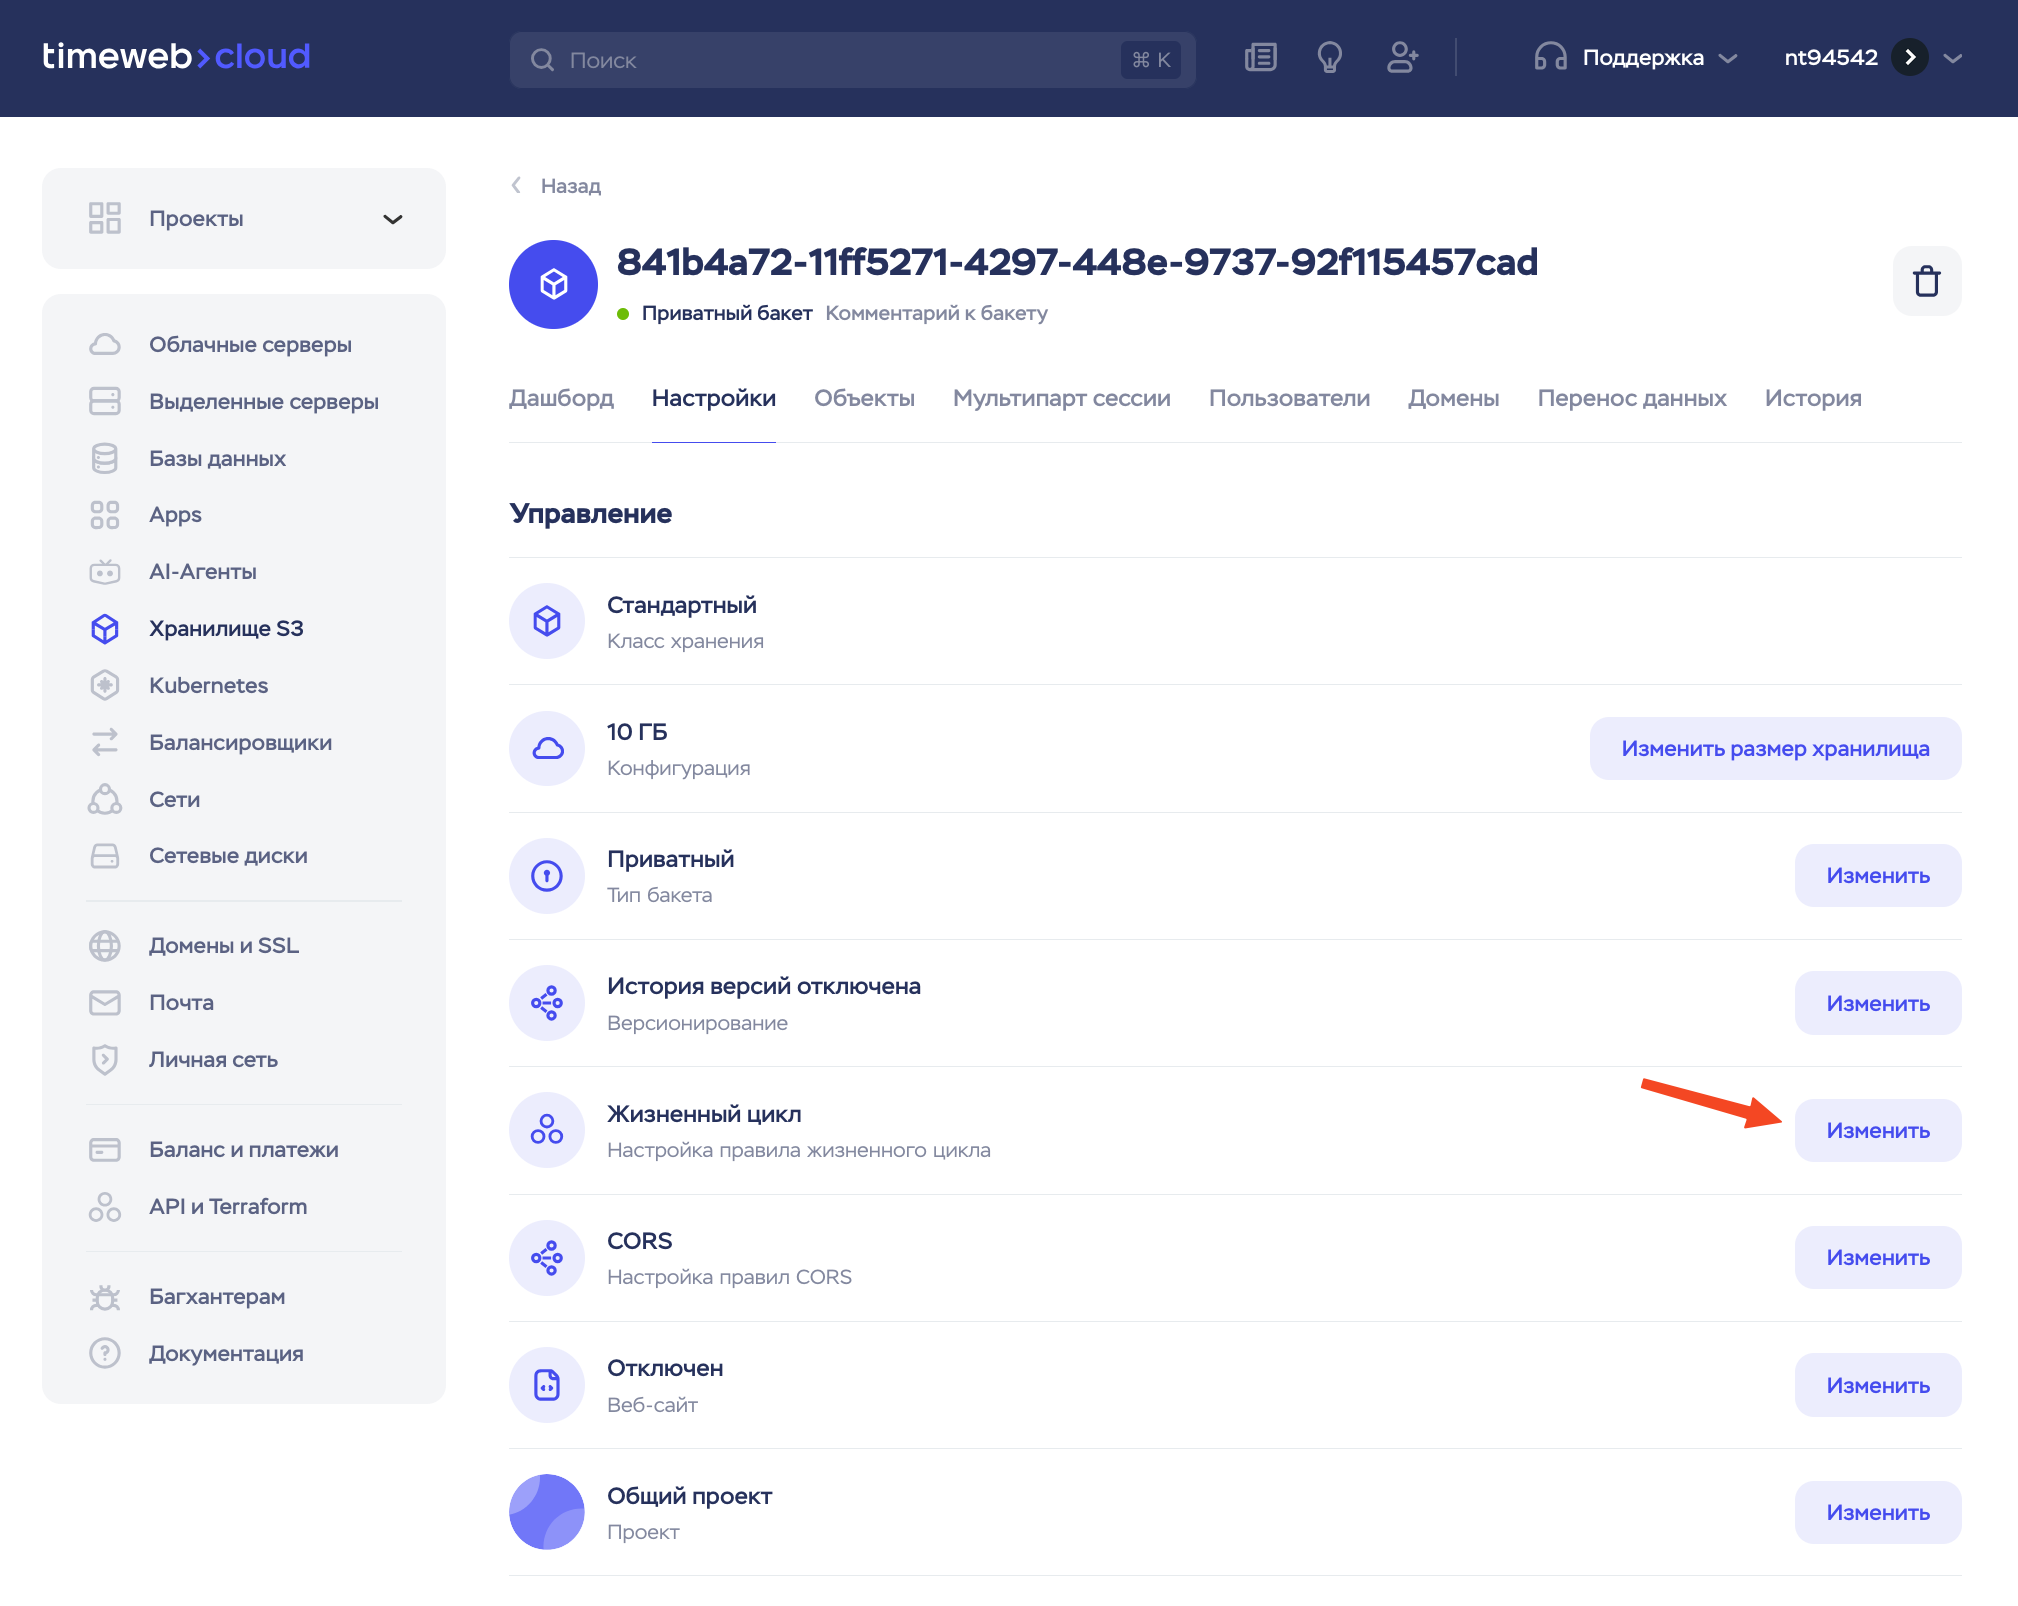Change the versioning setting via Изменить
Image resolution: width=2018 pixels, height=1606 pixels.
pos(1877,1003)
